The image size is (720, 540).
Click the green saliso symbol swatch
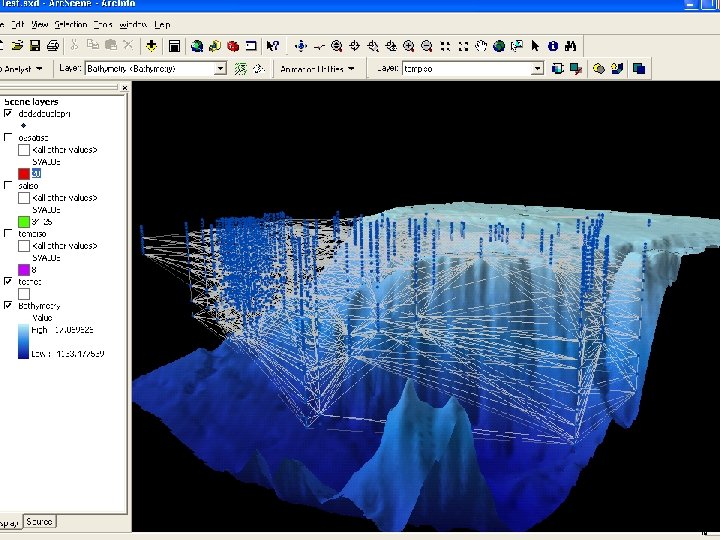coord(24,222)
